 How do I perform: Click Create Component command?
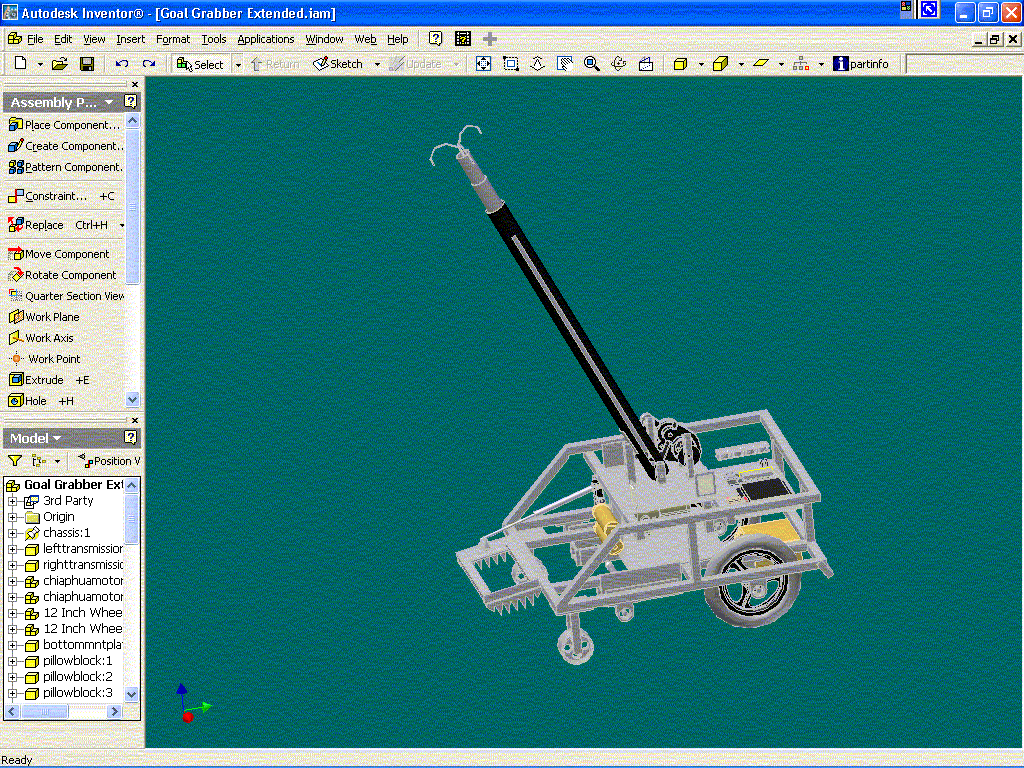click(x=65, y=146)
